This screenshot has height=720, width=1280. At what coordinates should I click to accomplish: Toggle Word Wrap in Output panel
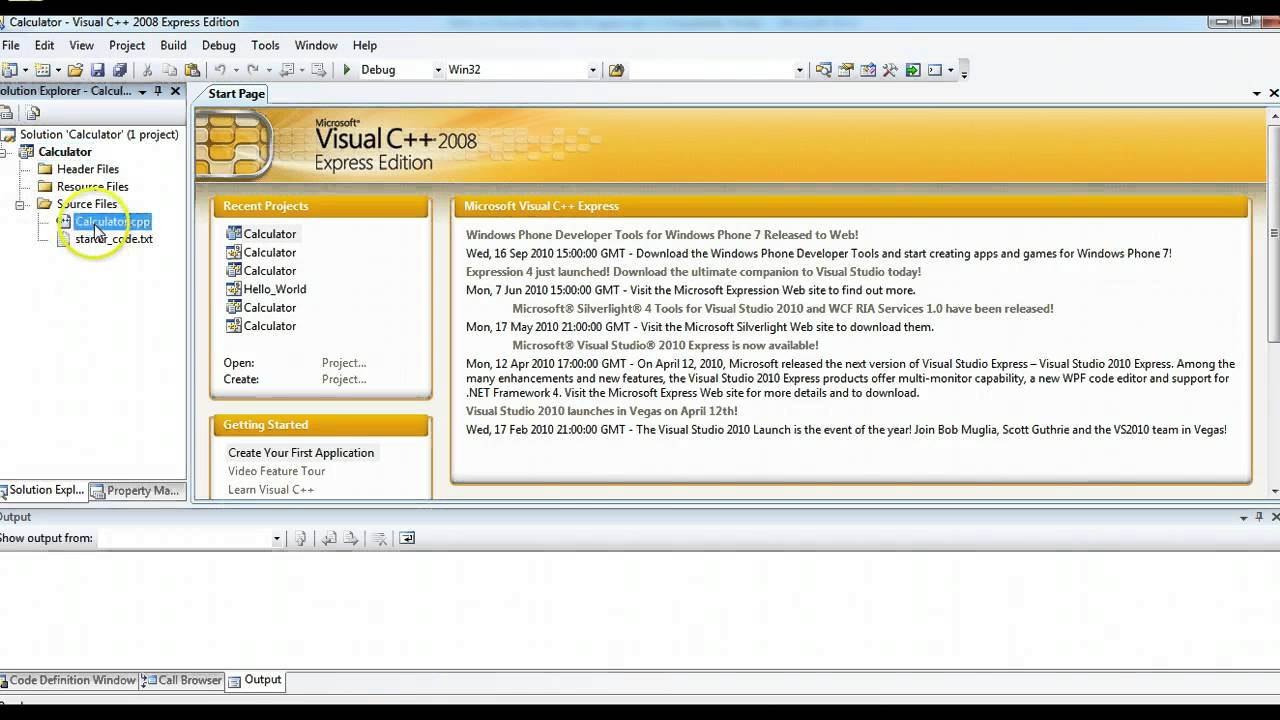pyautogui.click(x=407, y=538)
